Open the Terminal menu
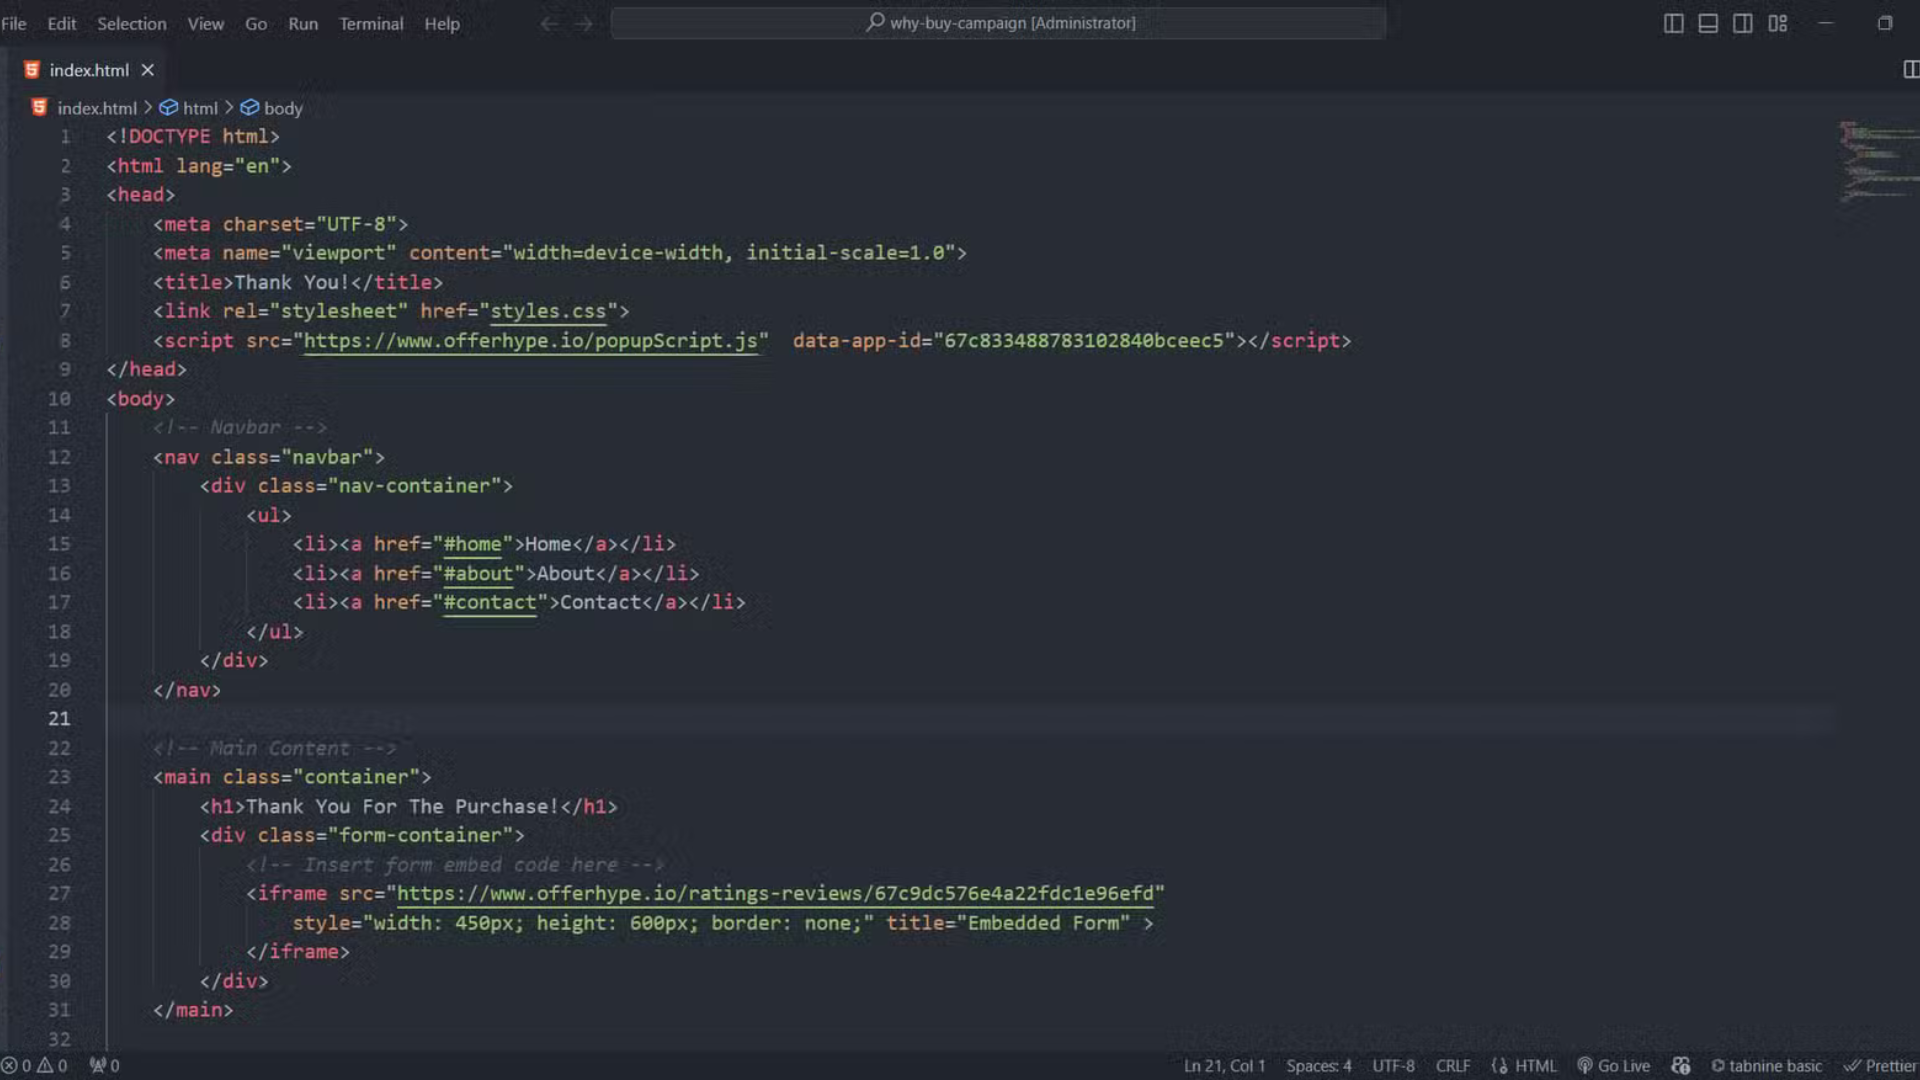This screenshot has width=1920, height=1080. click(x=371, y=23)
